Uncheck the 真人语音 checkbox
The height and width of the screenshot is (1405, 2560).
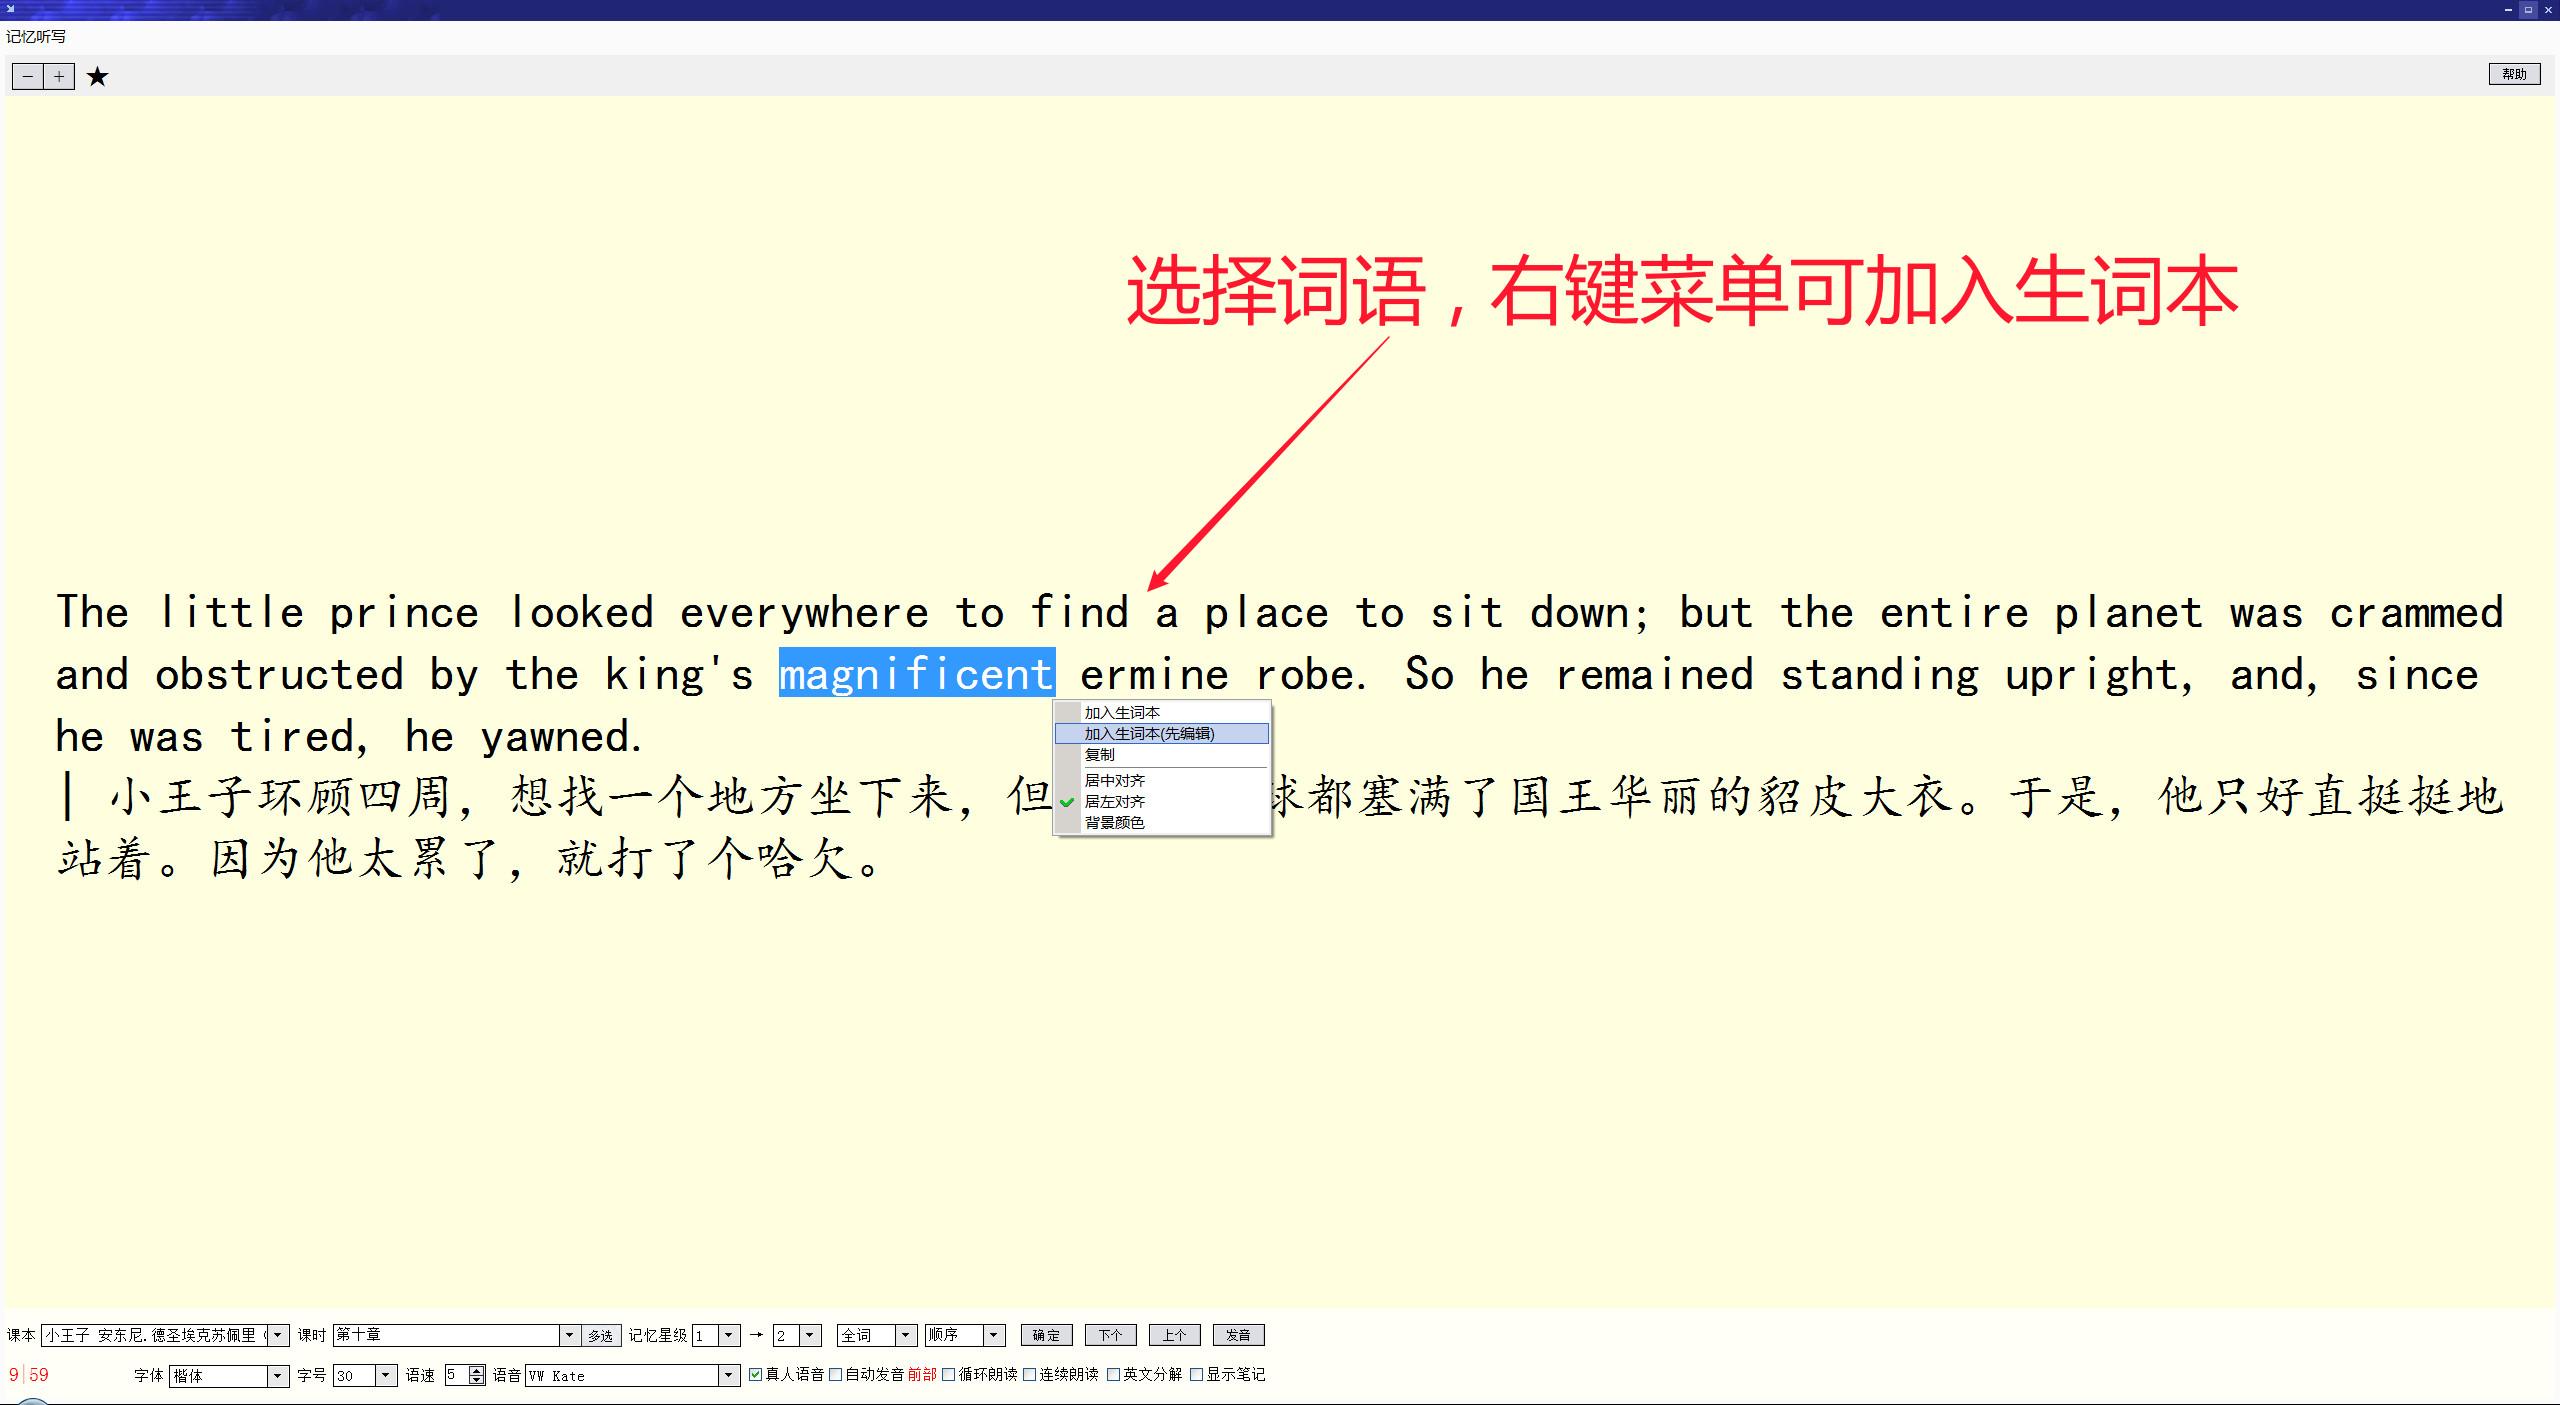pyautogui.click(x=756, y=1375)
